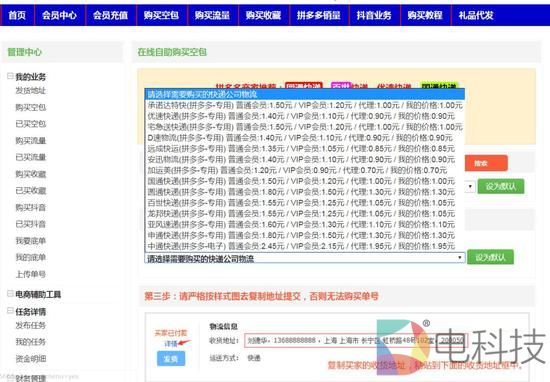Click the 详情 link under 买家已付款
This screenshot has width=550, height=382.
[x=171, y=344]
